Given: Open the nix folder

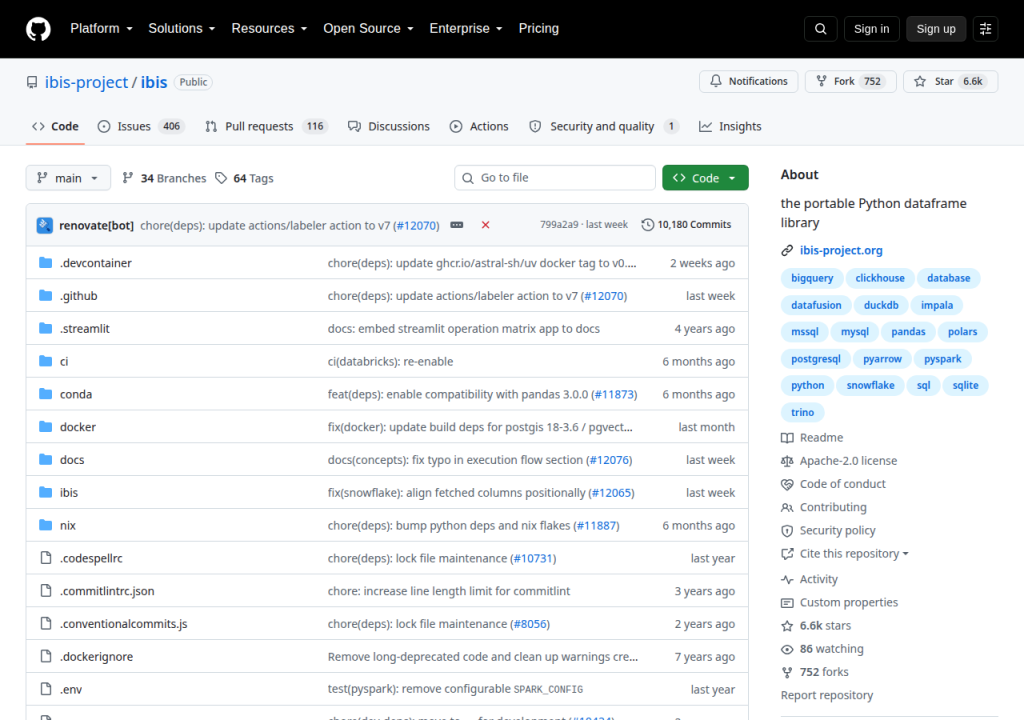Looking at the screenshot, I should (68, 525).
